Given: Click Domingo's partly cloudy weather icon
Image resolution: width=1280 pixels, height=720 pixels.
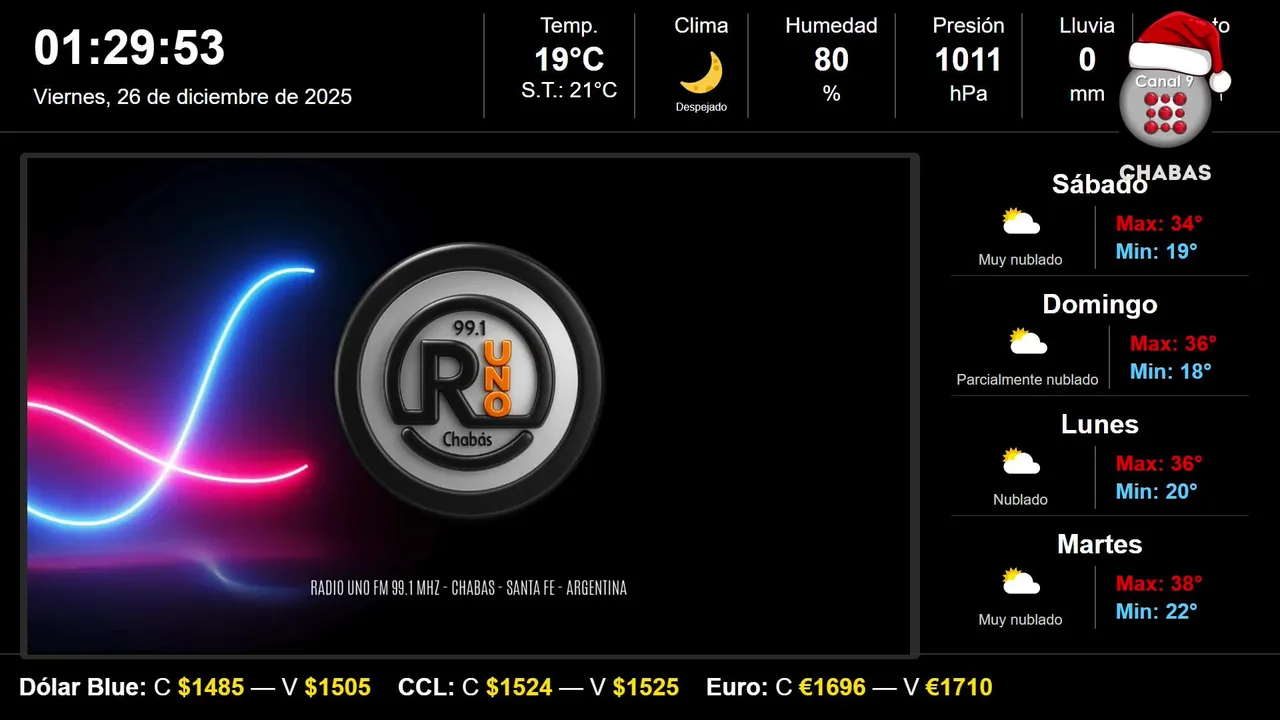Looking at the screenshot, I should (1028, 342).
